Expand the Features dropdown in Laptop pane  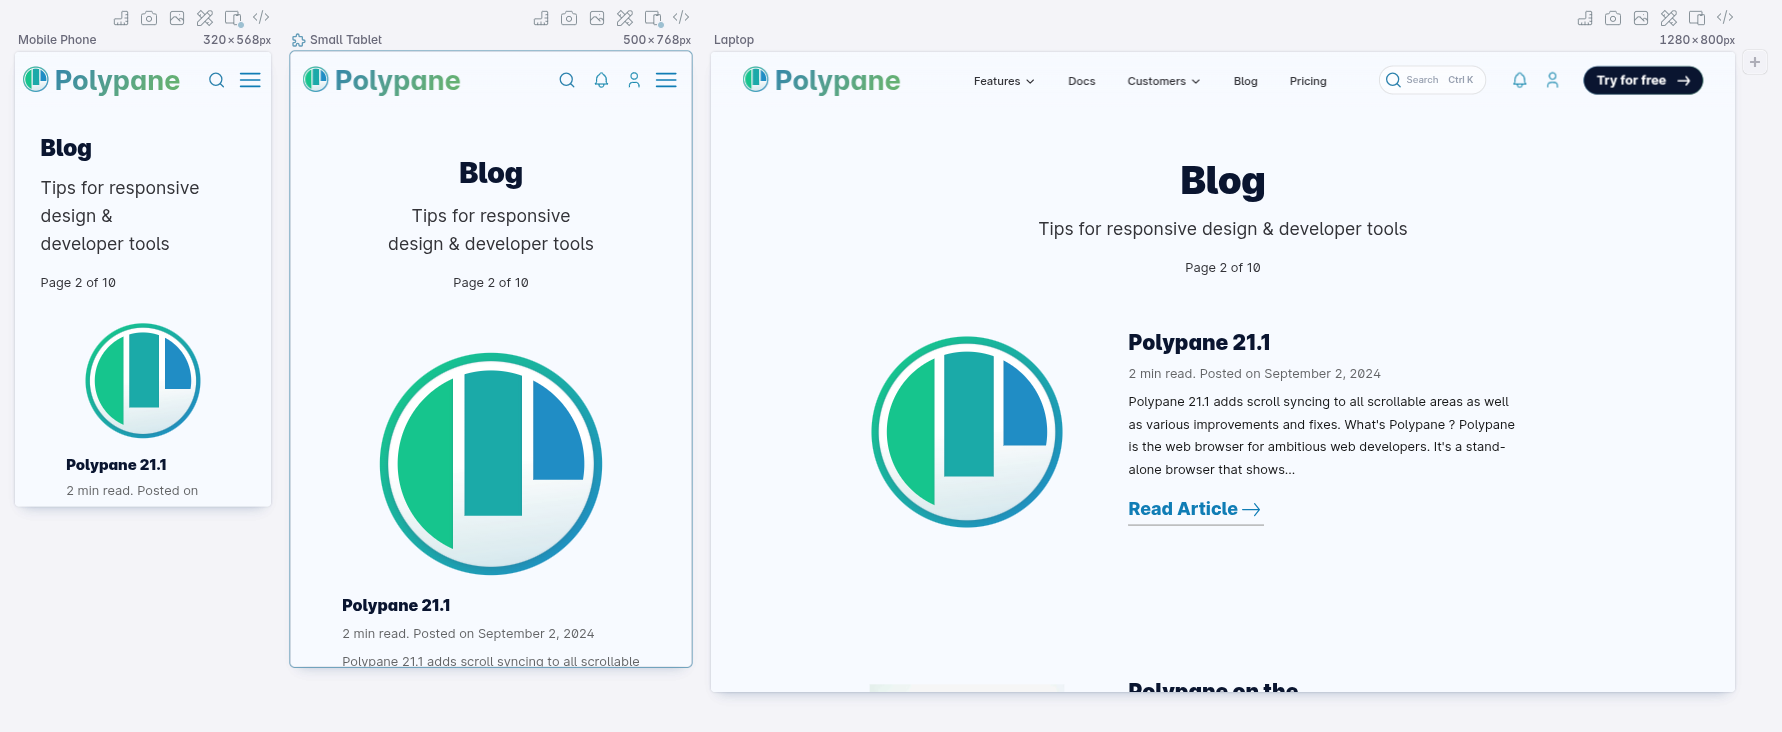[1004, 81]
